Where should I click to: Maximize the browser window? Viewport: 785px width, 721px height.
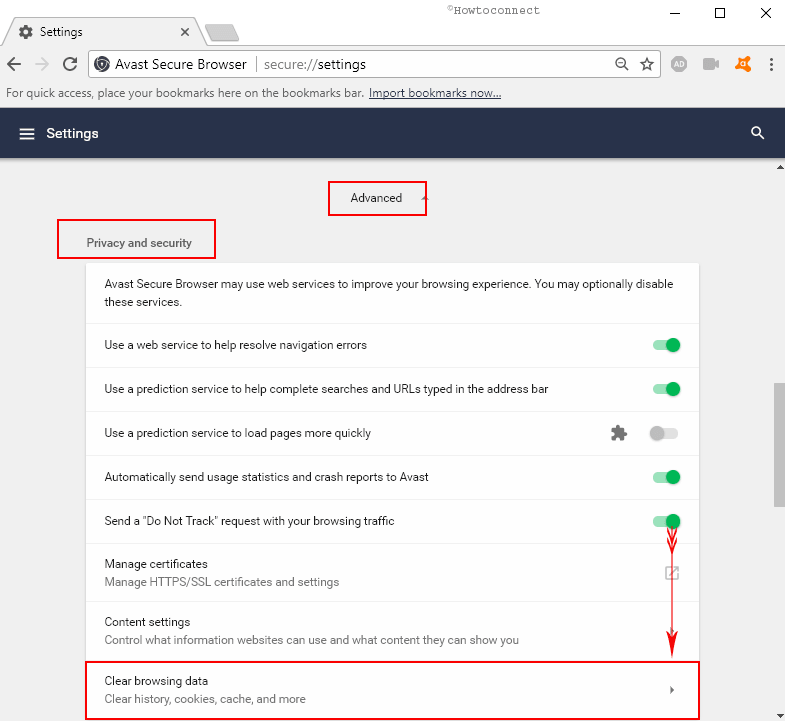720,13
